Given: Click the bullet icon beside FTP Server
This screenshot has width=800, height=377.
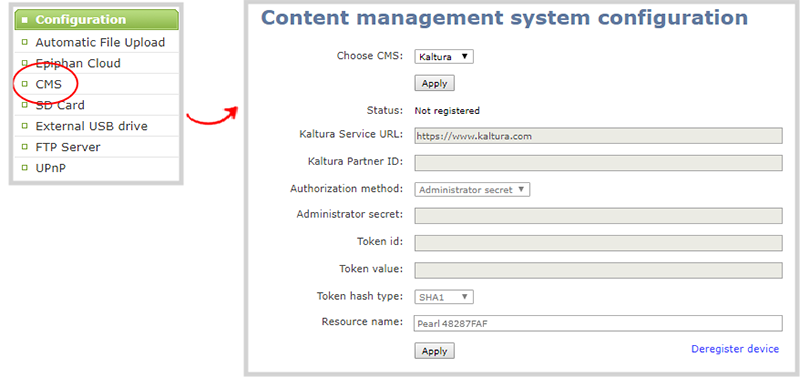Looking at the screenshot, I should (24, 147).
